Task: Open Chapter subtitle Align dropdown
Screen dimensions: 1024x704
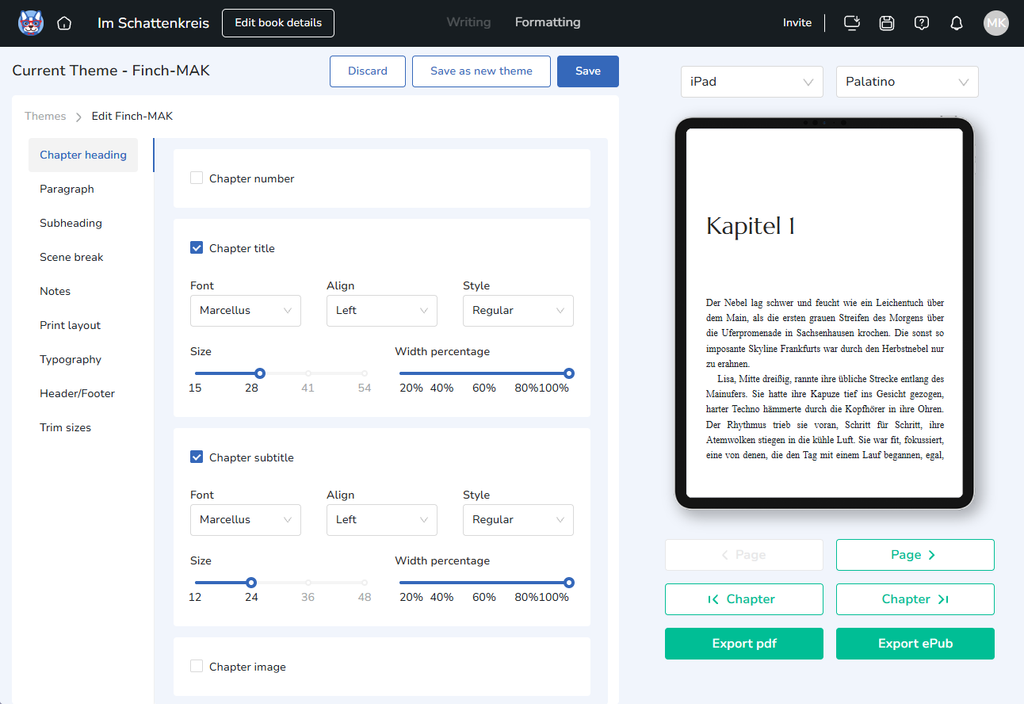Action: tap(382, 520)
